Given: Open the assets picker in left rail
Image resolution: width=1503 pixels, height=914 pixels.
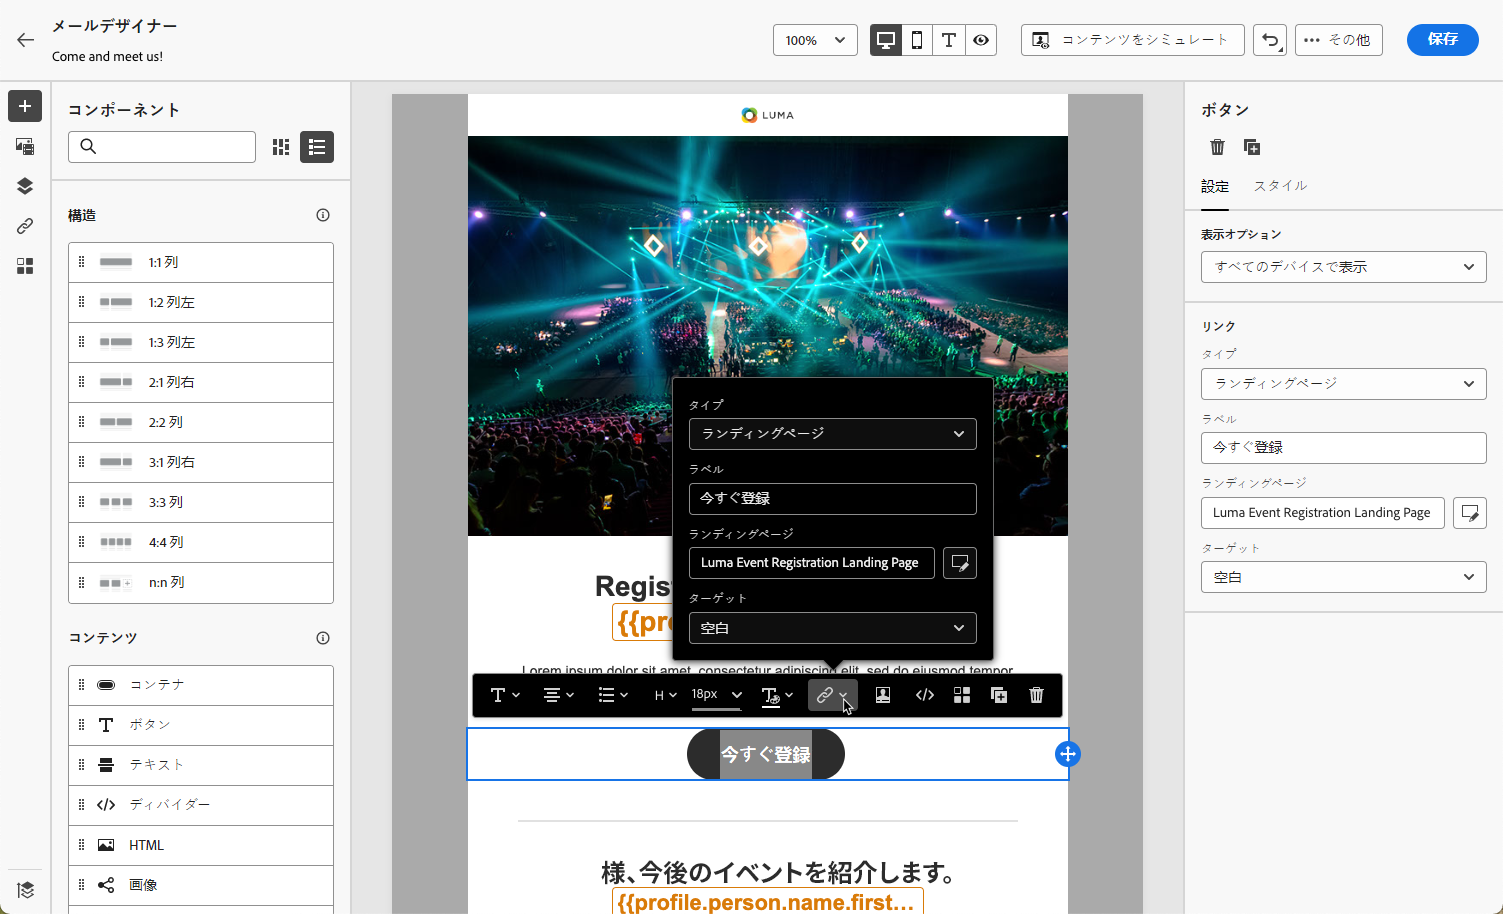Looking at the screenshot, I should [25, 146].
